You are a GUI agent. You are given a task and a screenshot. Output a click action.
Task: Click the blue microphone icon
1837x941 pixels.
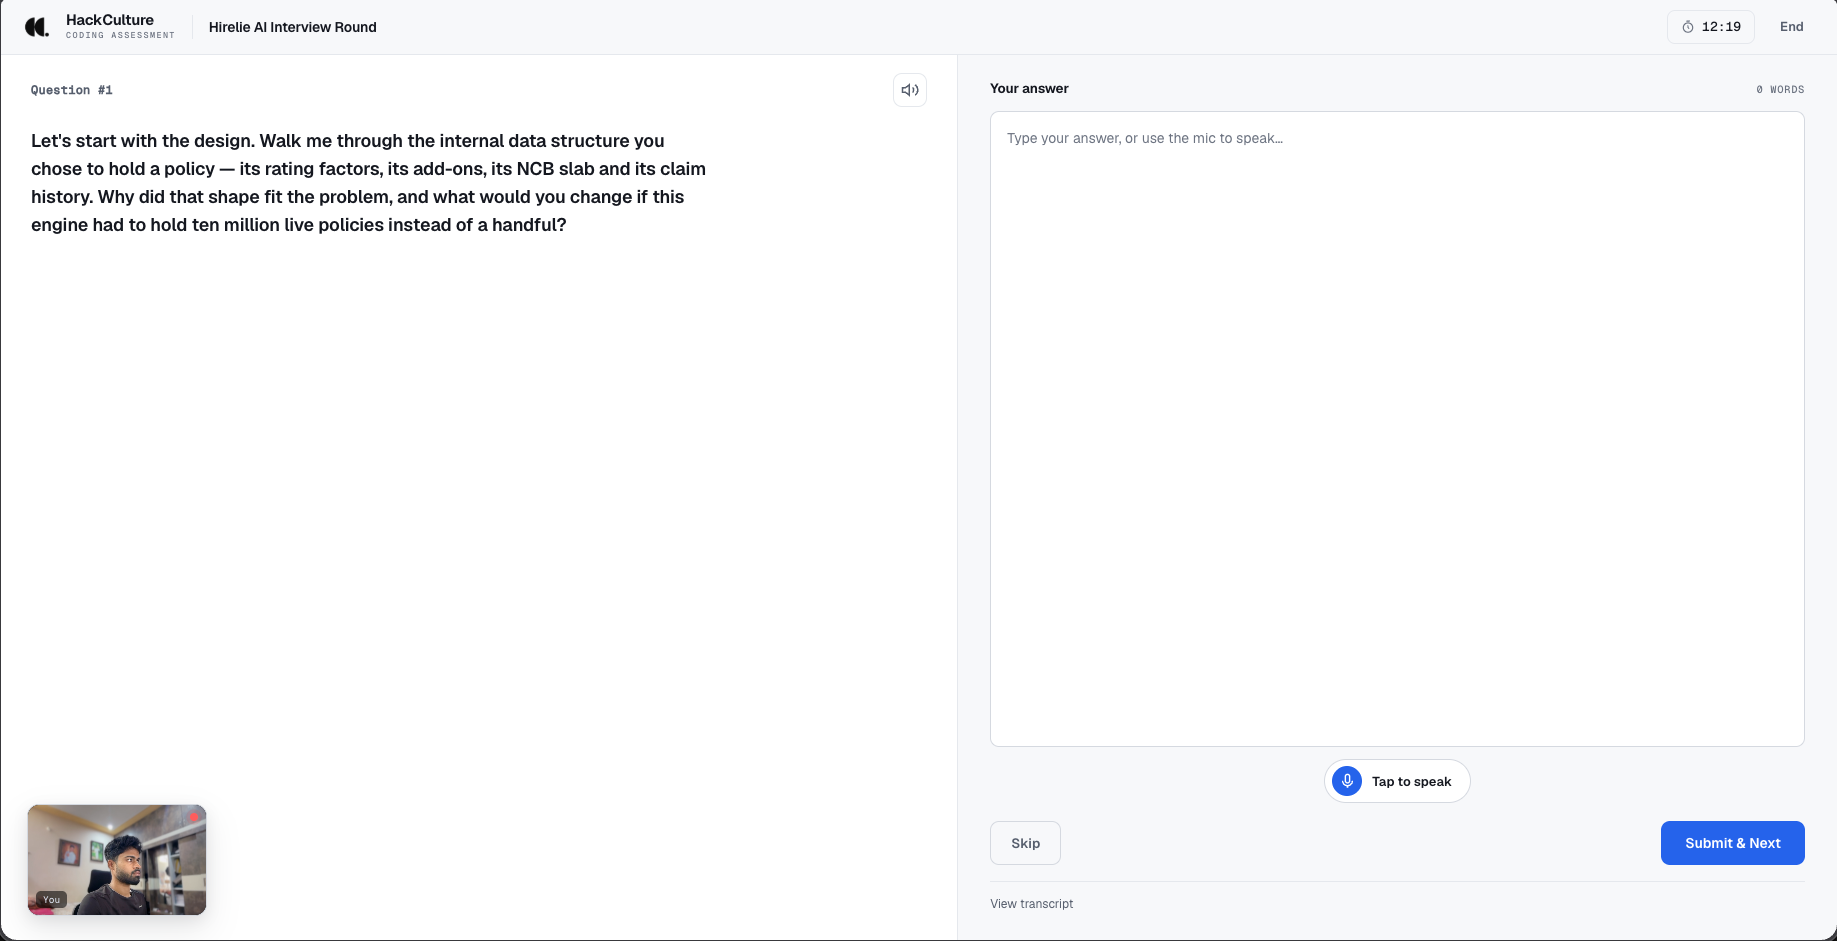[x=1347, y=781]
